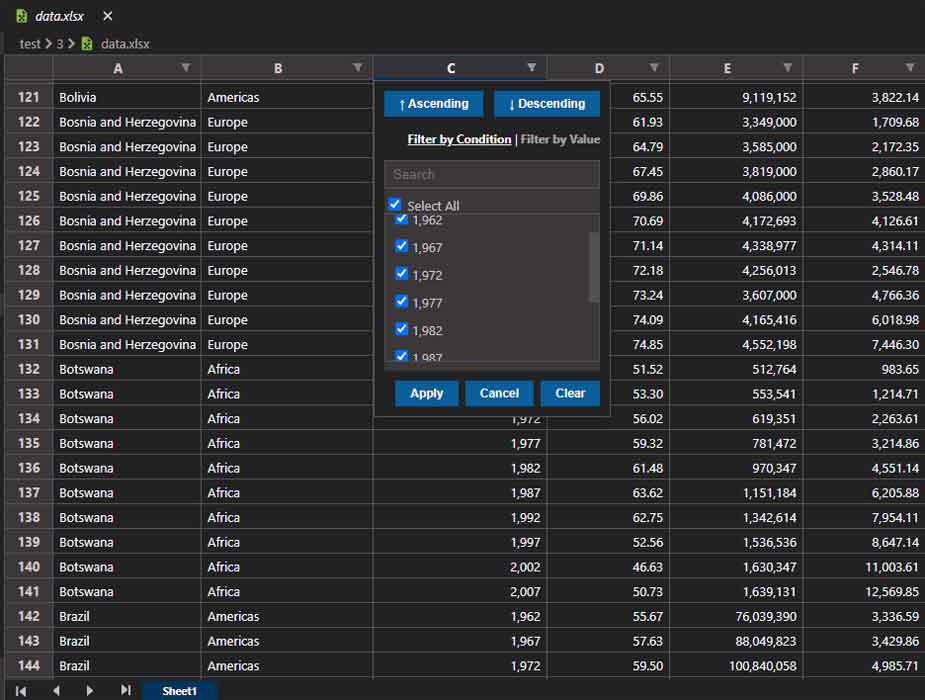
Task: Select row header 132
Action: pos(28,369)
